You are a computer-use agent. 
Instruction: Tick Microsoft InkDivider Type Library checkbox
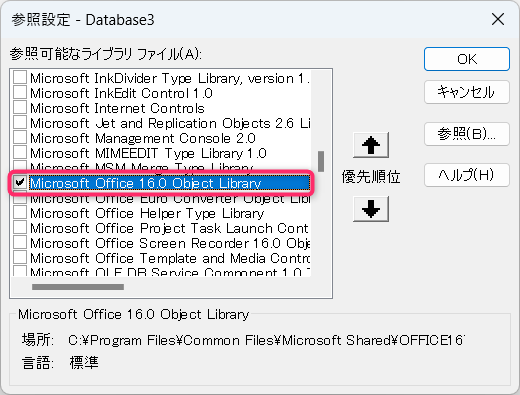(20, 77)
